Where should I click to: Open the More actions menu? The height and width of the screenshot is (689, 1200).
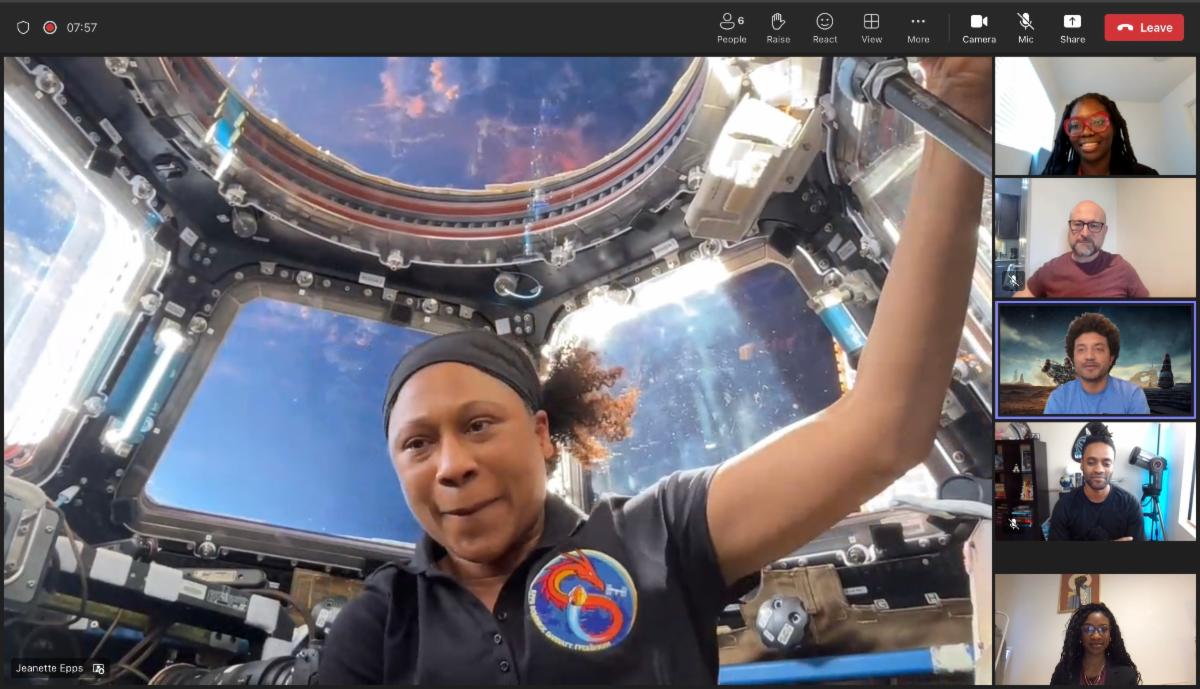pyautogui.click(x=917, y=26)
